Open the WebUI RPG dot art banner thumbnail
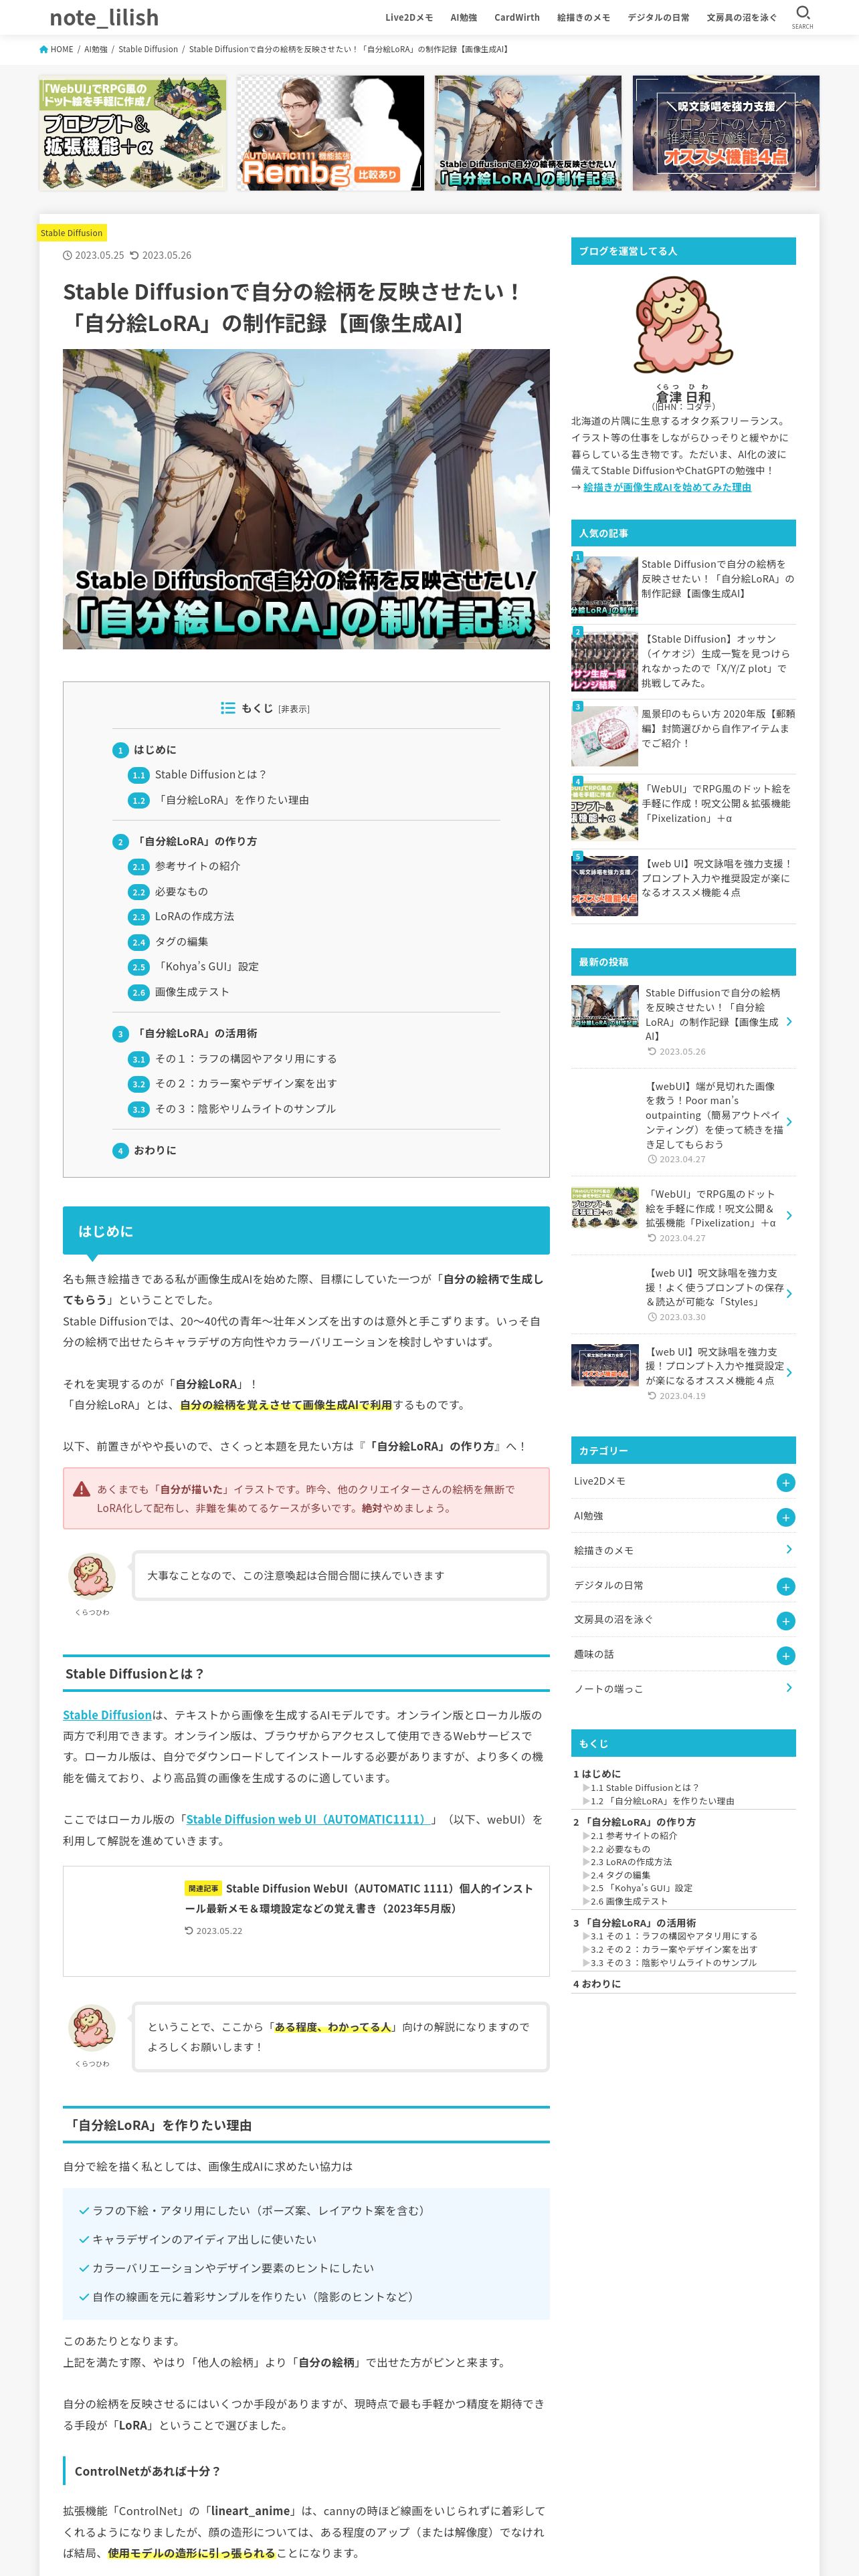The height and width of the screenshot is (2576, 859). [x=133, y=133]
